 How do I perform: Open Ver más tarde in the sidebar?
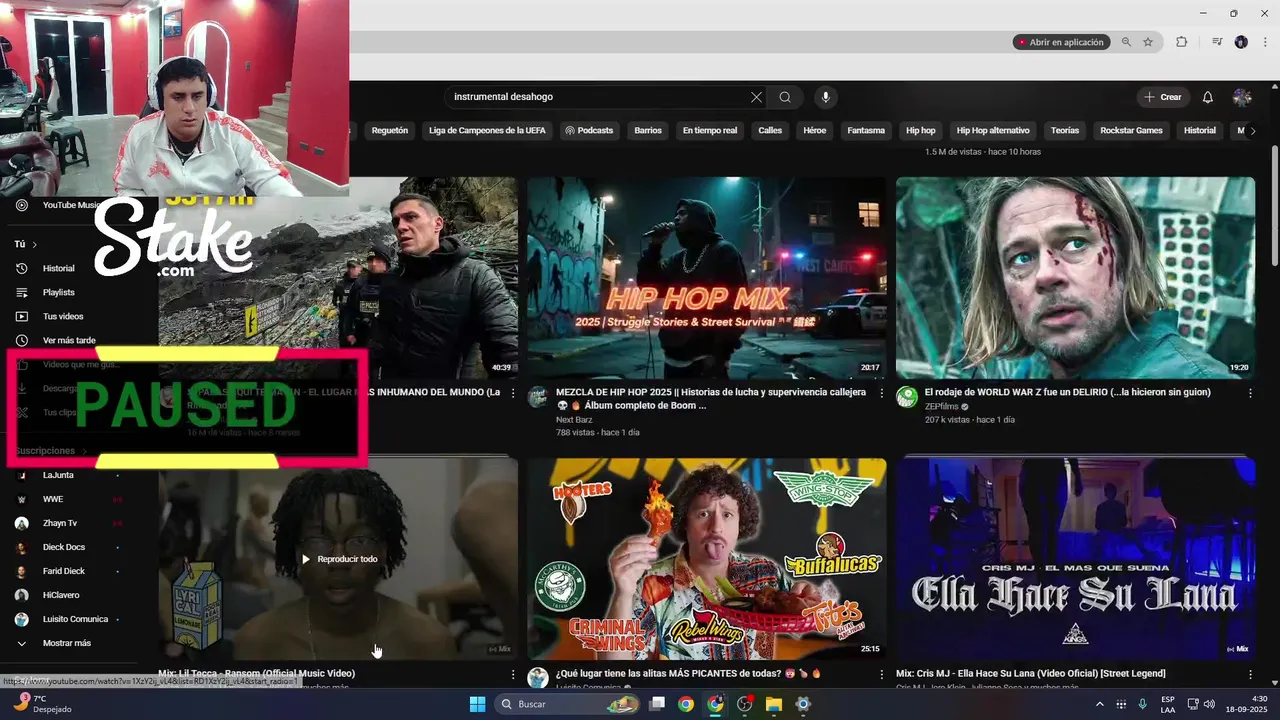coord(68,340)
